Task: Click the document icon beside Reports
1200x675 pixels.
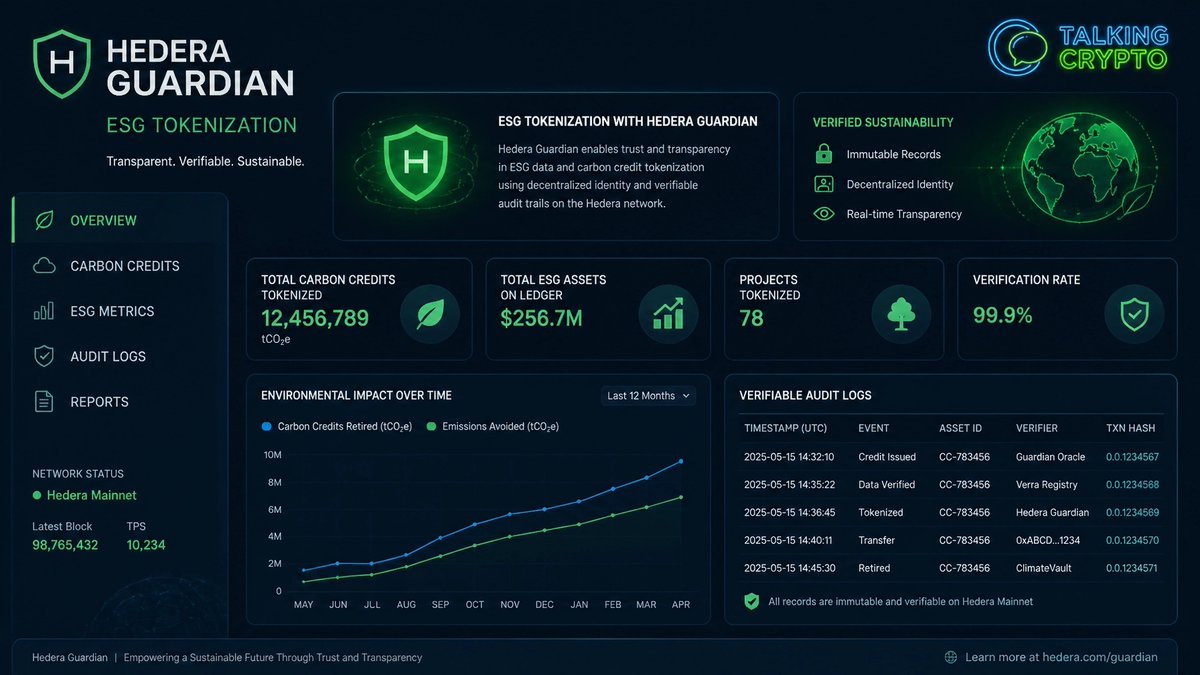Action: [44, 402]
